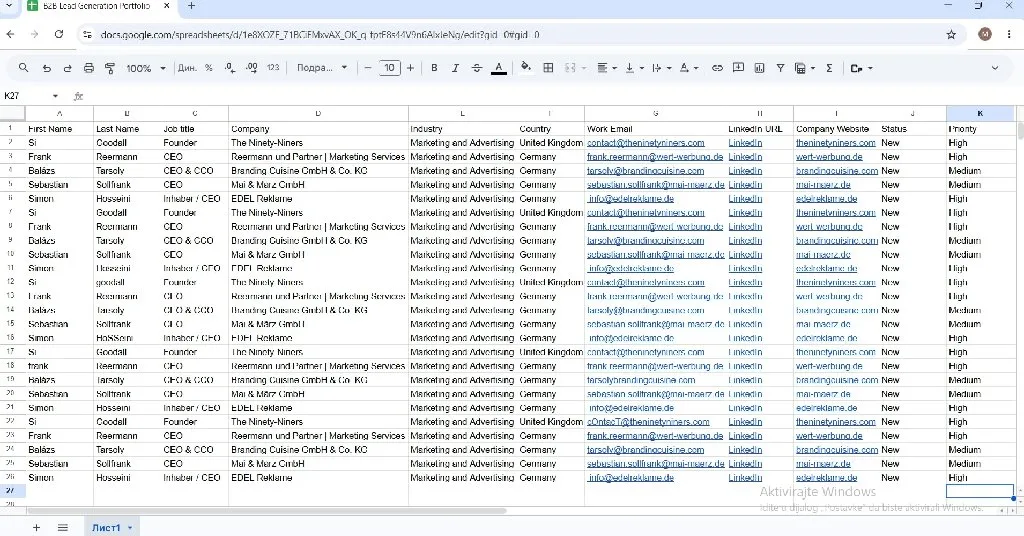The image size is (1024, 536).
Task: Open the Functions sigma menu
Action: click(x=829, y=68)
